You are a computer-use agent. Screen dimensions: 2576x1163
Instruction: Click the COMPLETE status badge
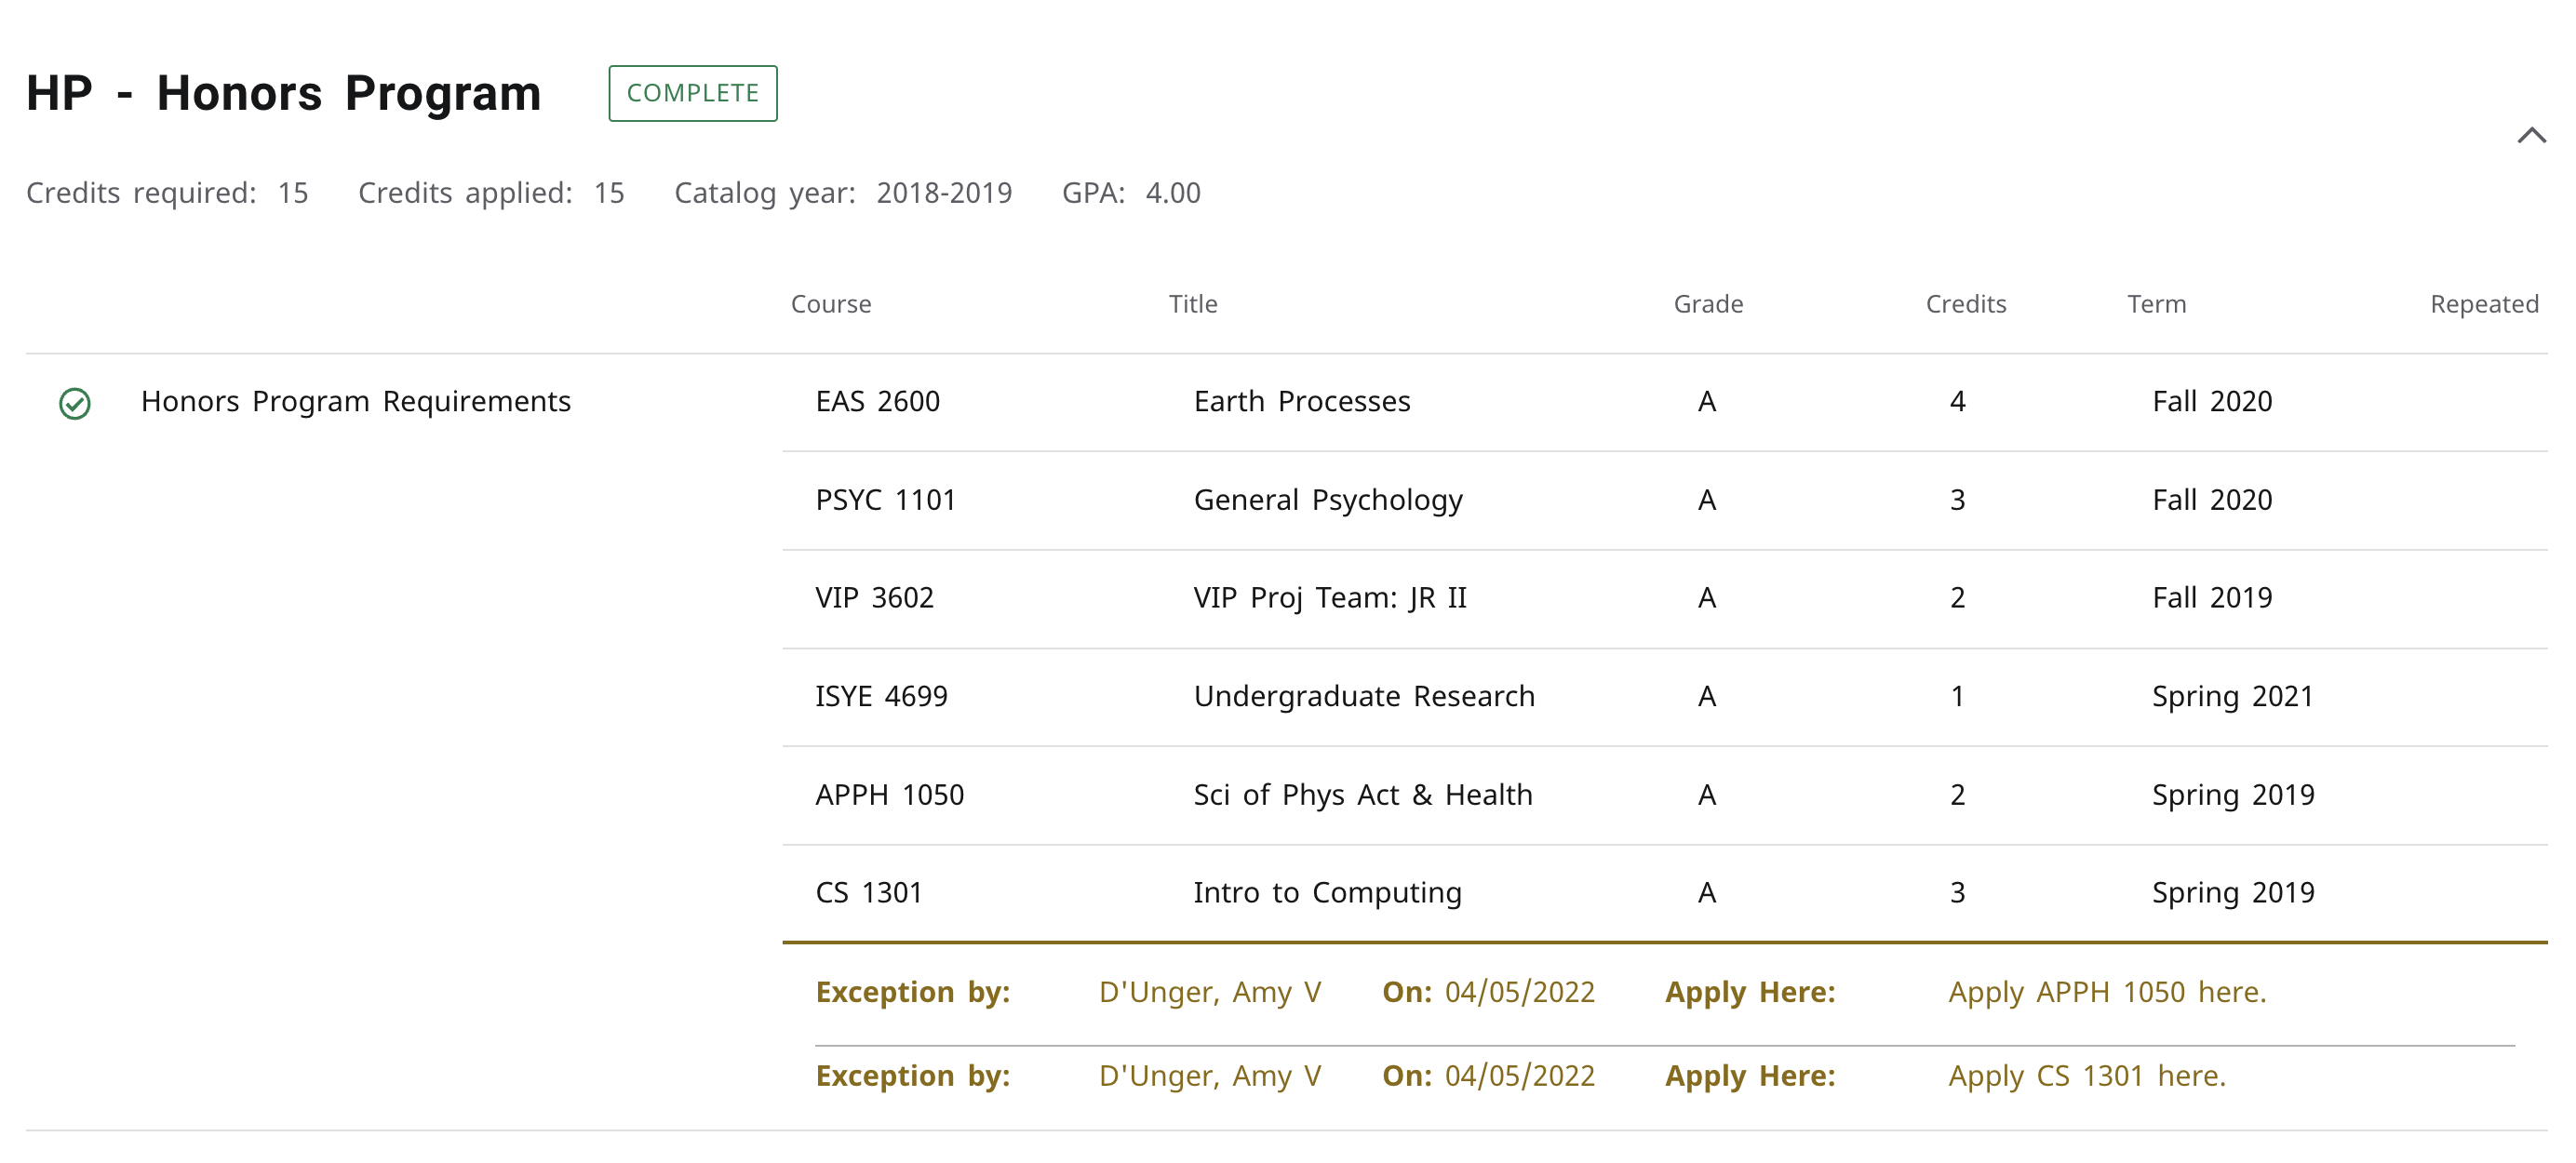tap(693, 92)
